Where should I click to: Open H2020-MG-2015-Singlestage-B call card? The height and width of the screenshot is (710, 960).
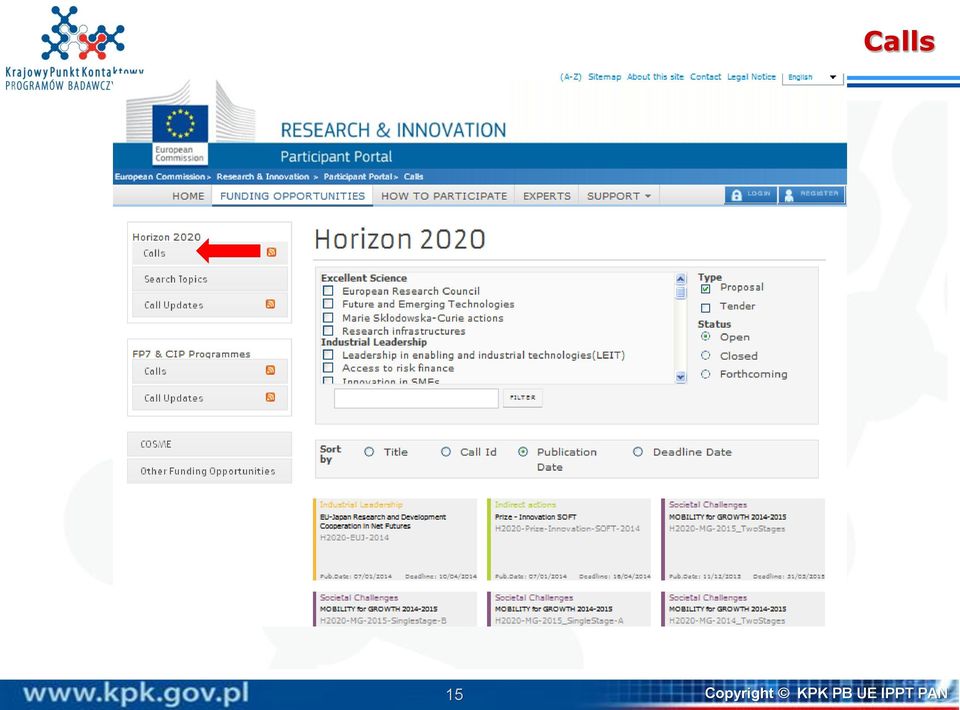395,609
